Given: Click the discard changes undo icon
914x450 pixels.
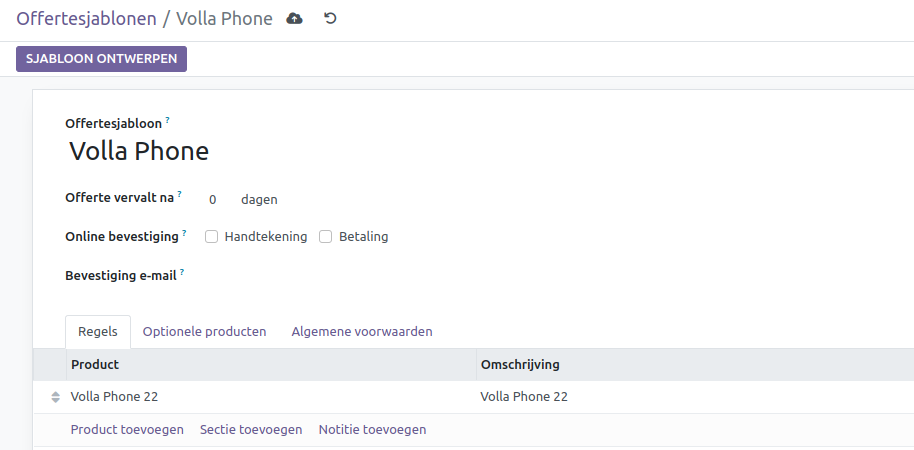Looking at the screenshot, I should click(330, 19).
